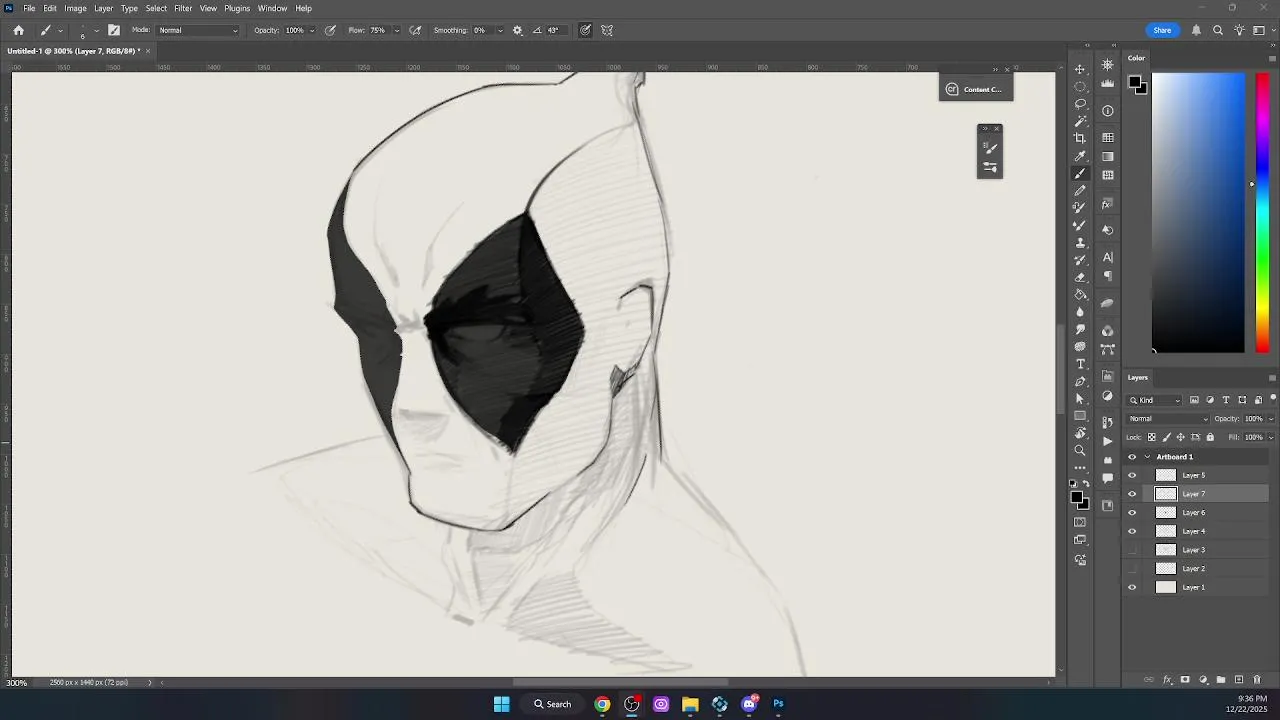Show Layer 2 visibility box
The width and height of the screenshot is (1280, 720).
pyautogui.click(x=1132, y=569)
